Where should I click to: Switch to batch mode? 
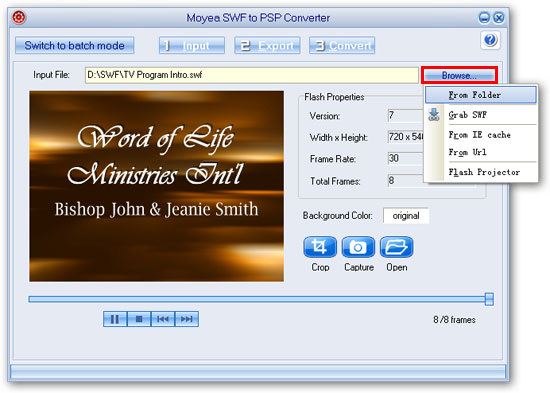(x=74, y=46)
